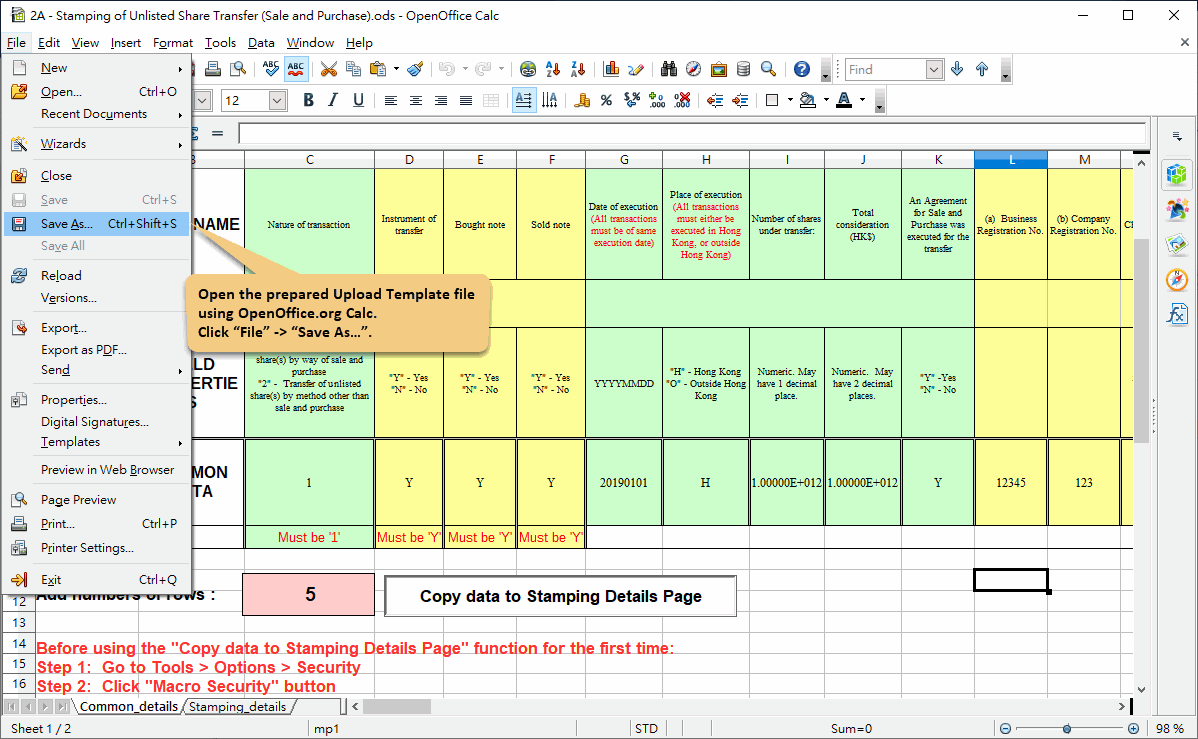Toggle justified alignment

pyautogui.click(x=465, y=100)
